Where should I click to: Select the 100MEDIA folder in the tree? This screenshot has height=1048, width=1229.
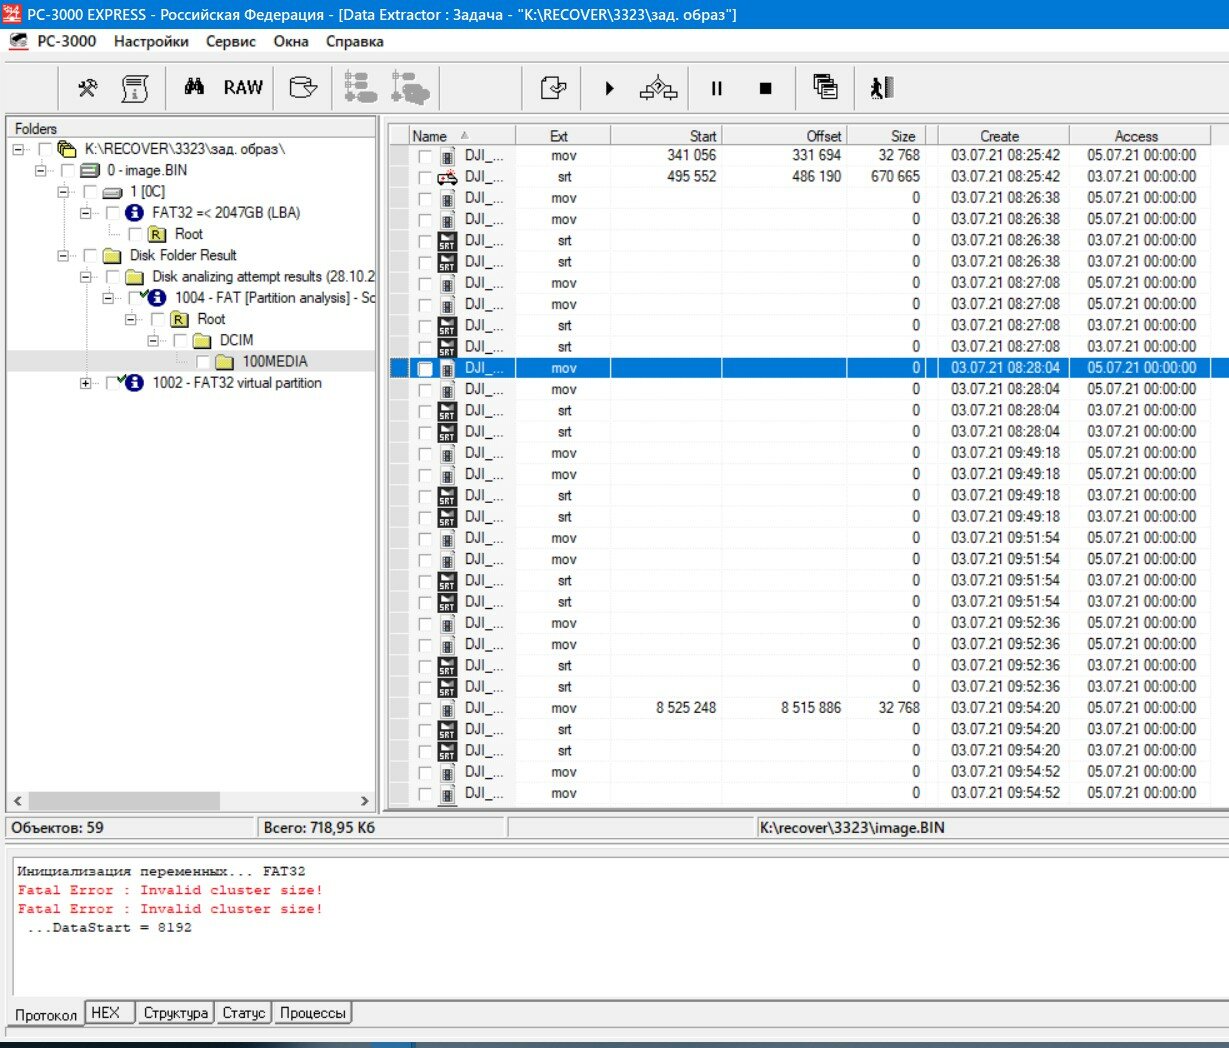click(274, 362)
